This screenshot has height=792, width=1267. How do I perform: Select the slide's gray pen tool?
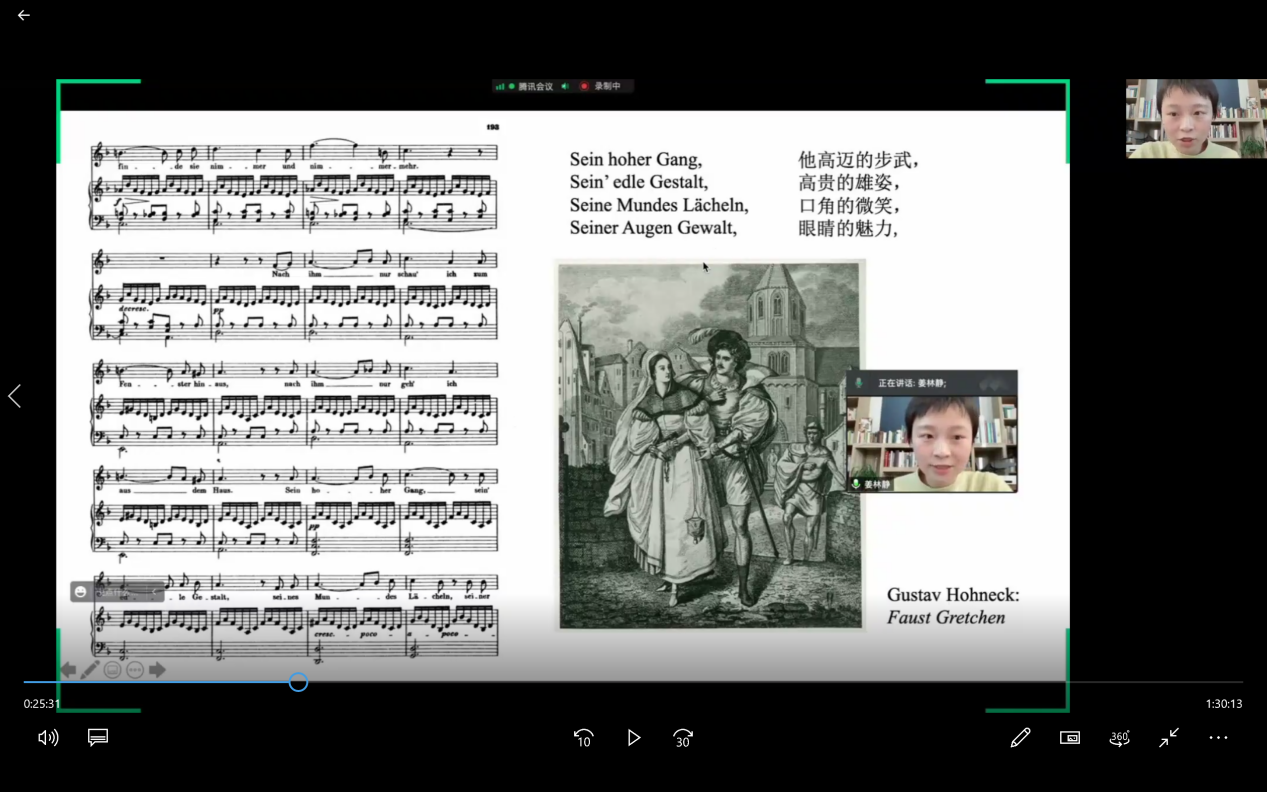90,670
